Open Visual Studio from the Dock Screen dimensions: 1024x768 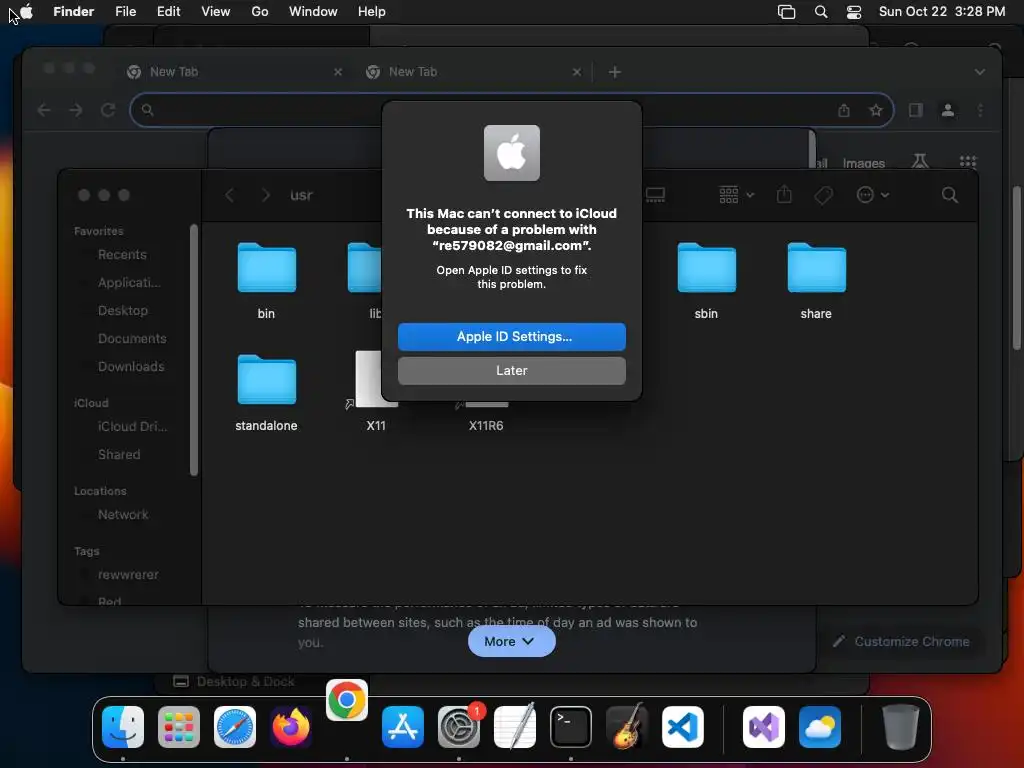pos(763,727)
